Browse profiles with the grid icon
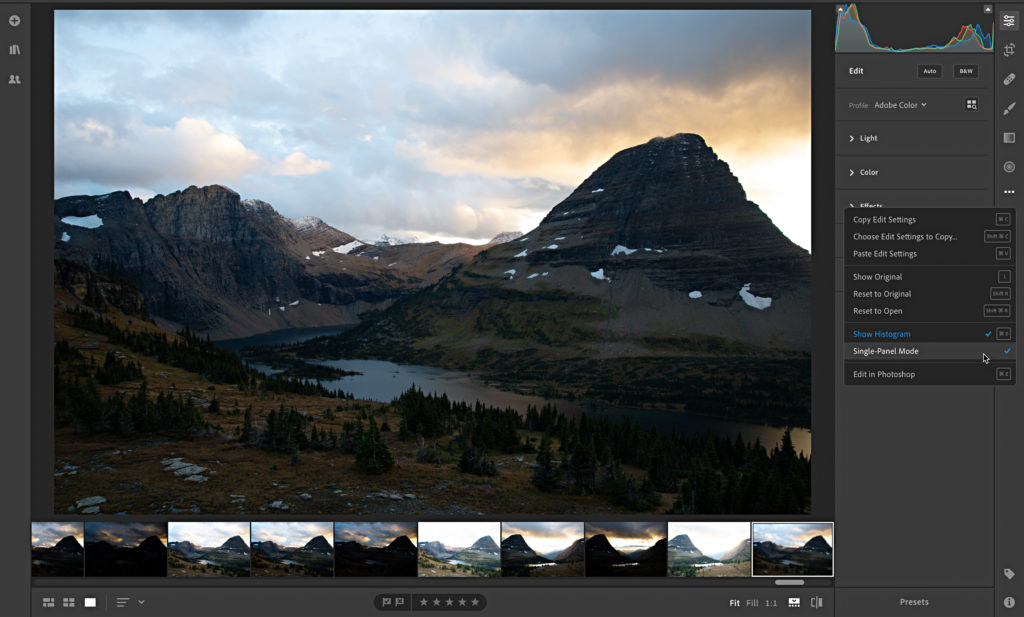Screen dimensions: 1024x617 pos(971,104)
